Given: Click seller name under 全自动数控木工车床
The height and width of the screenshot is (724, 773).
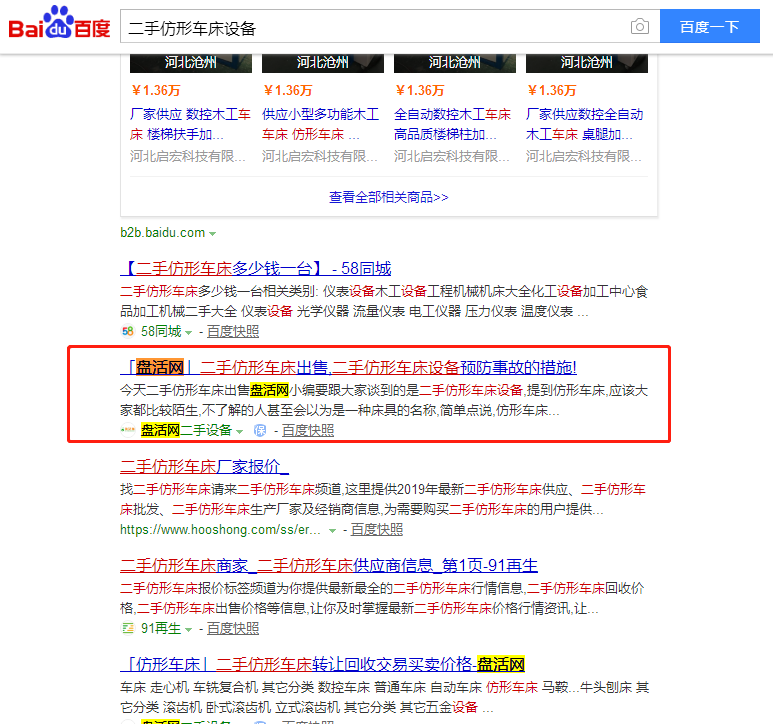Looking at the screenshot, I should pyautogui.click(x=452, y=157).
